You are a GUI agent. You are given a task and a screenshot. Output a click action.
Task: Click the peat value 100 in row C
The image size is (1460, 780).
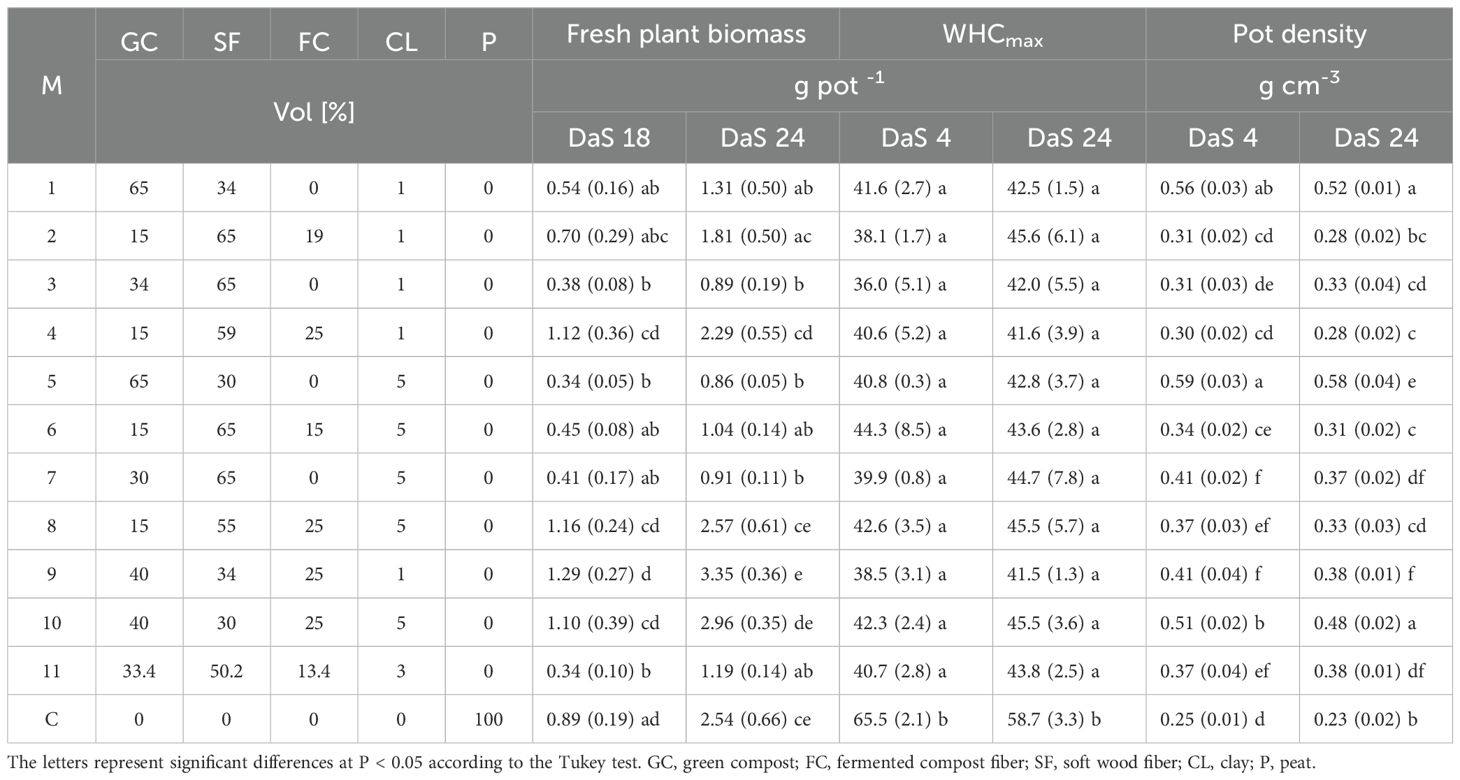click(x=489, y=718)
